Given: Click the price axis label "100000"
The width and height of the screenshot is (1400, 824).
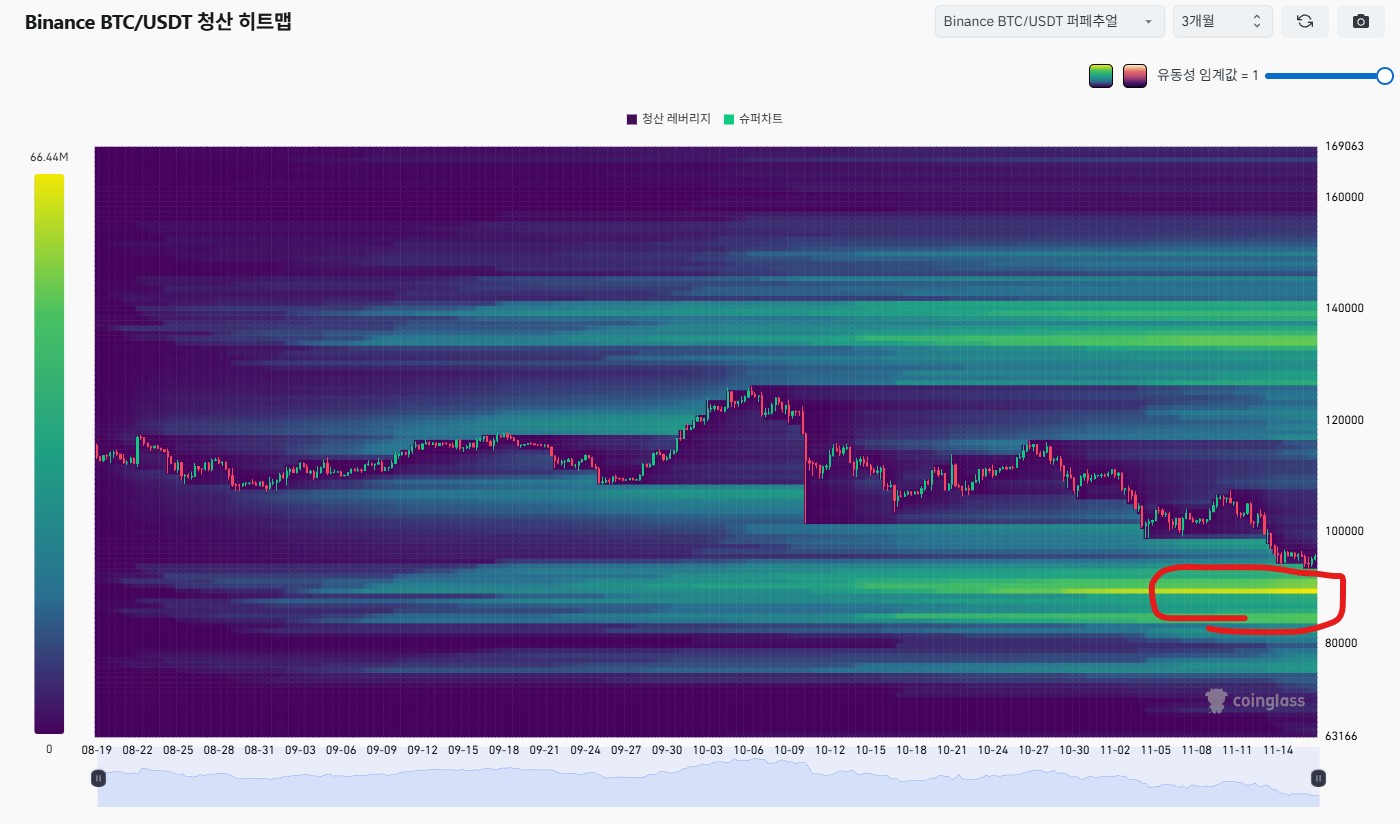Looking at the screenshot, I should pyautogui.click(x=1343, y=532).
